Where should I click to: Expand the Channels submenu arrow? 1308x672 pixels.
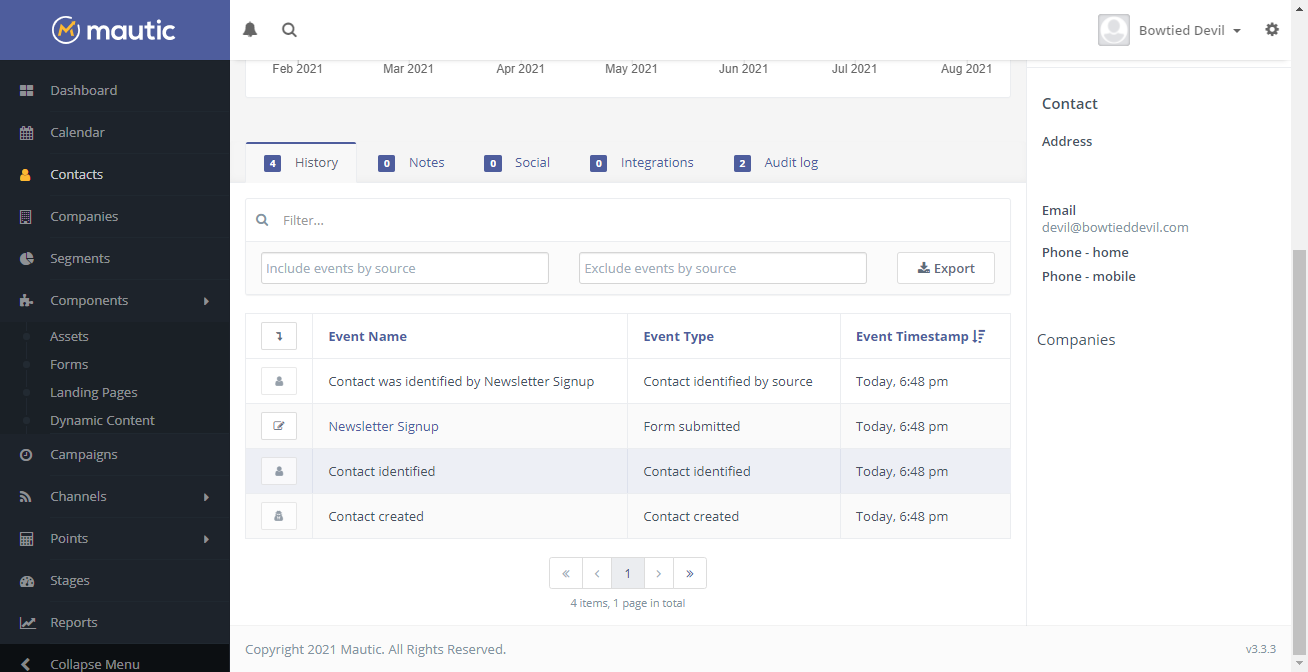click(x=206, y=497)
